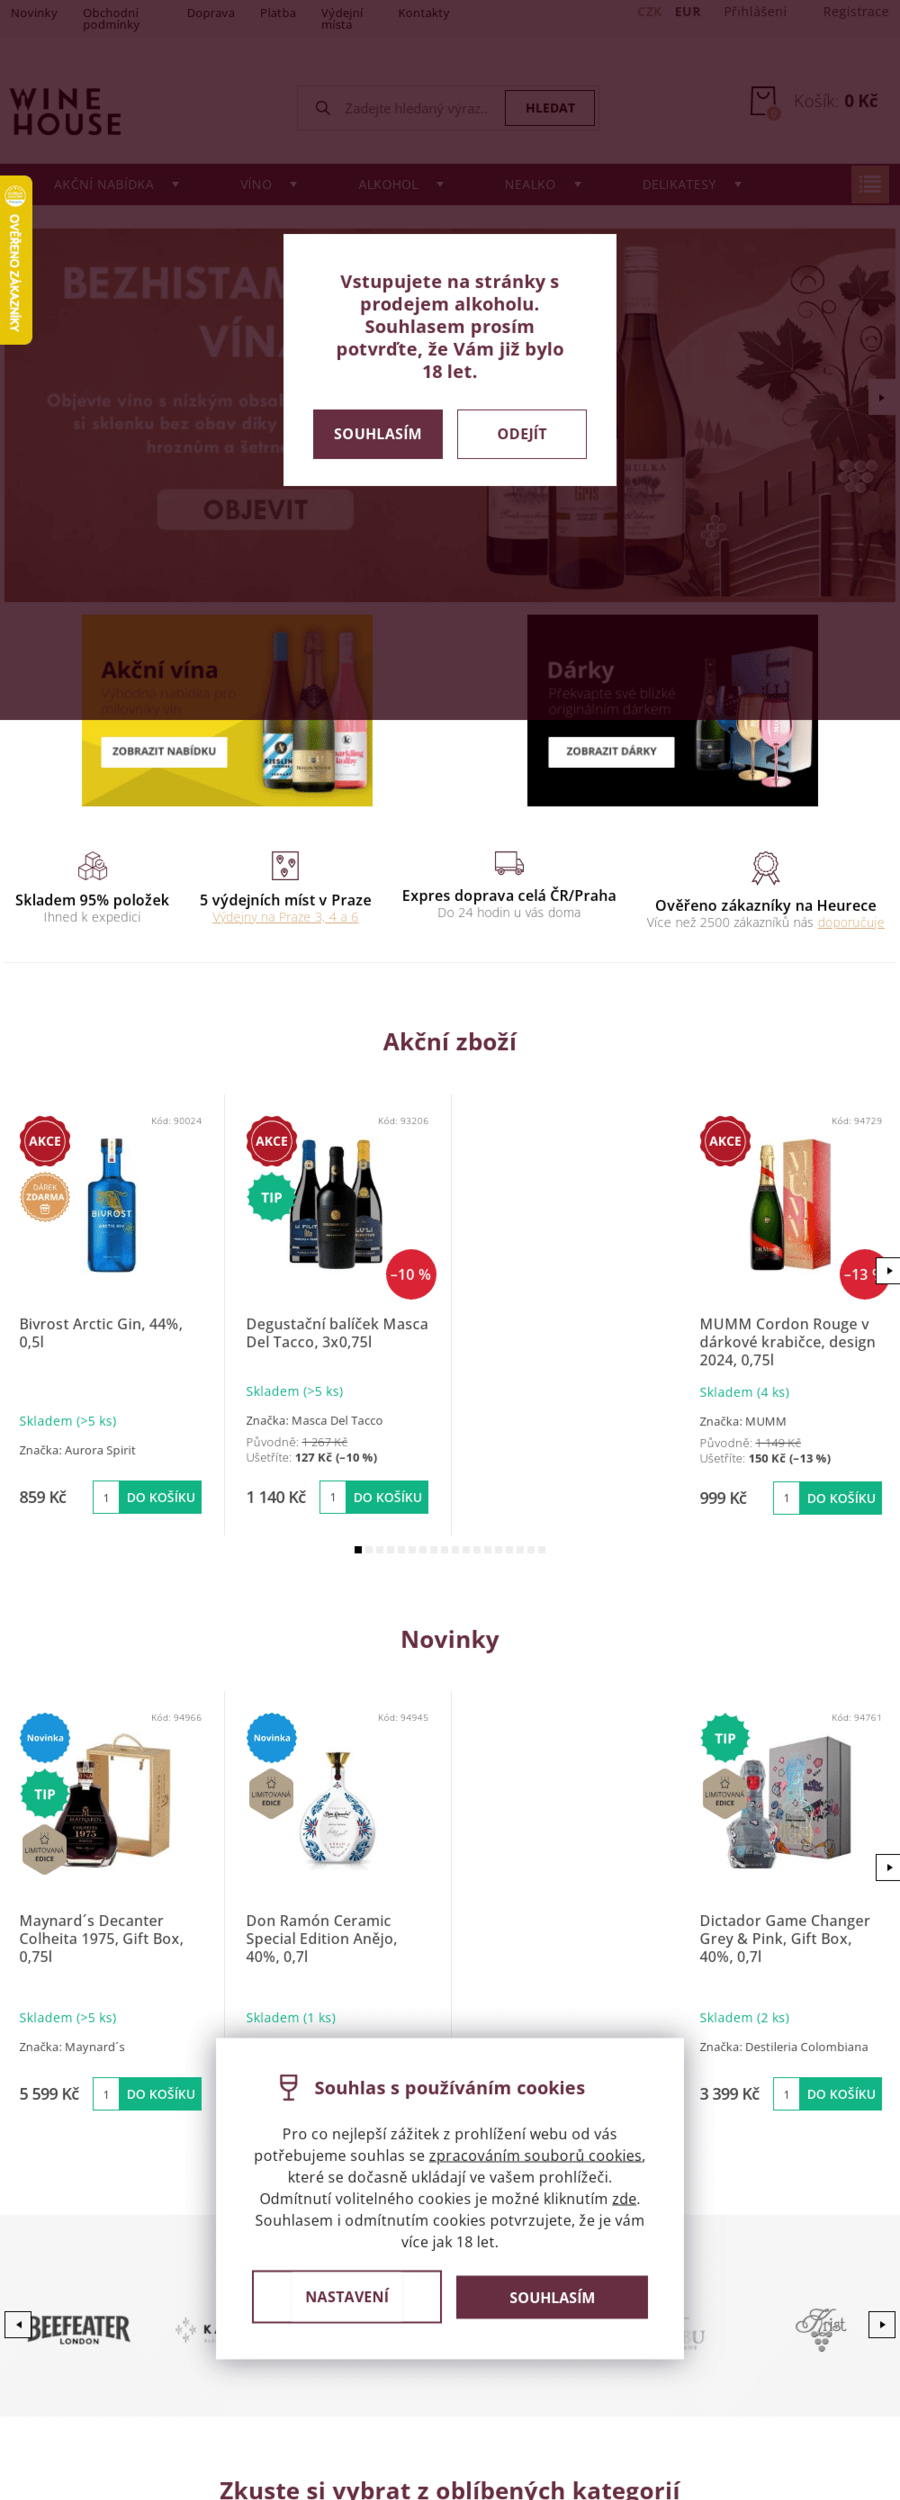Open the Doprava menu item
Viewport: 900px width, 2500px height.
[x=210, y=13]
